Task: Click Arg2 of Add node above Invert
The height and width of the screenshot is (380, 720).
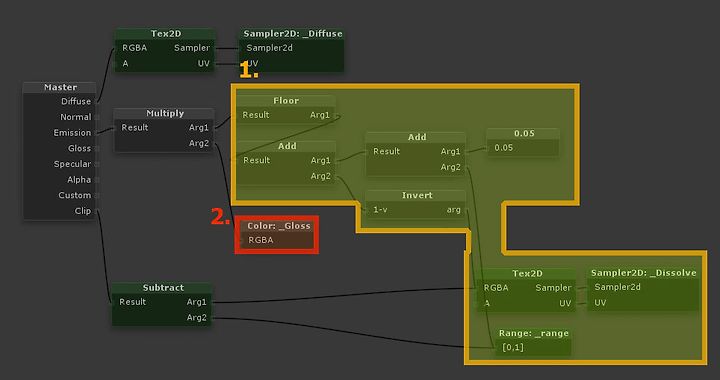Action: pyautogui.click(x=450, y=167)
